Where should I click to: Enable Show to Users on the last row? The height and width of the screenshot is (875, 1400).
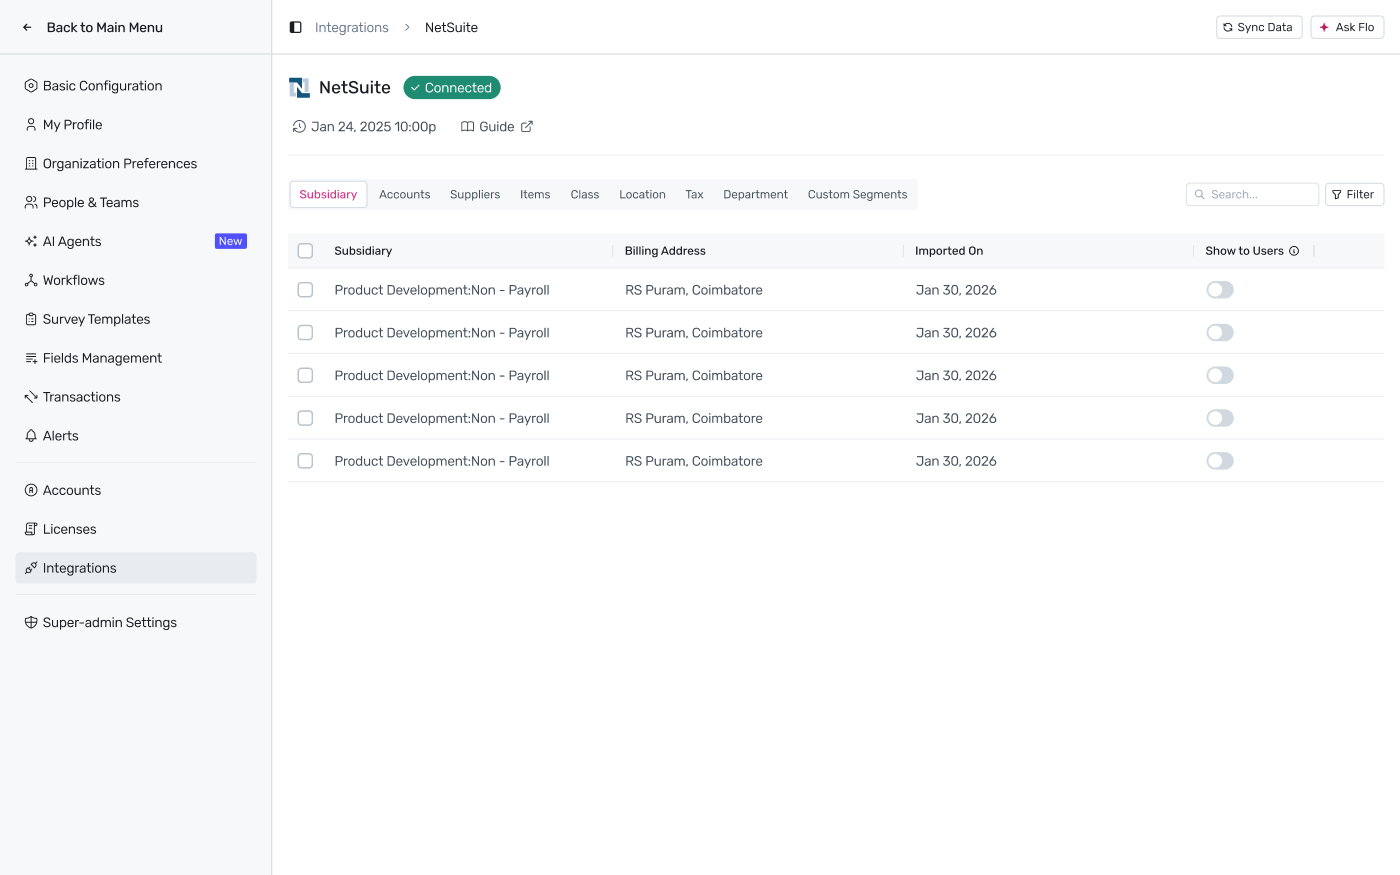click(1220, 461)
